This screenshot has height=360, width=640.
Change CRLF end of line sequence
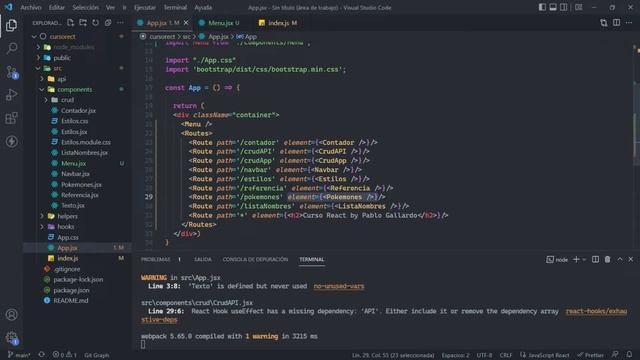click(506, 355)
